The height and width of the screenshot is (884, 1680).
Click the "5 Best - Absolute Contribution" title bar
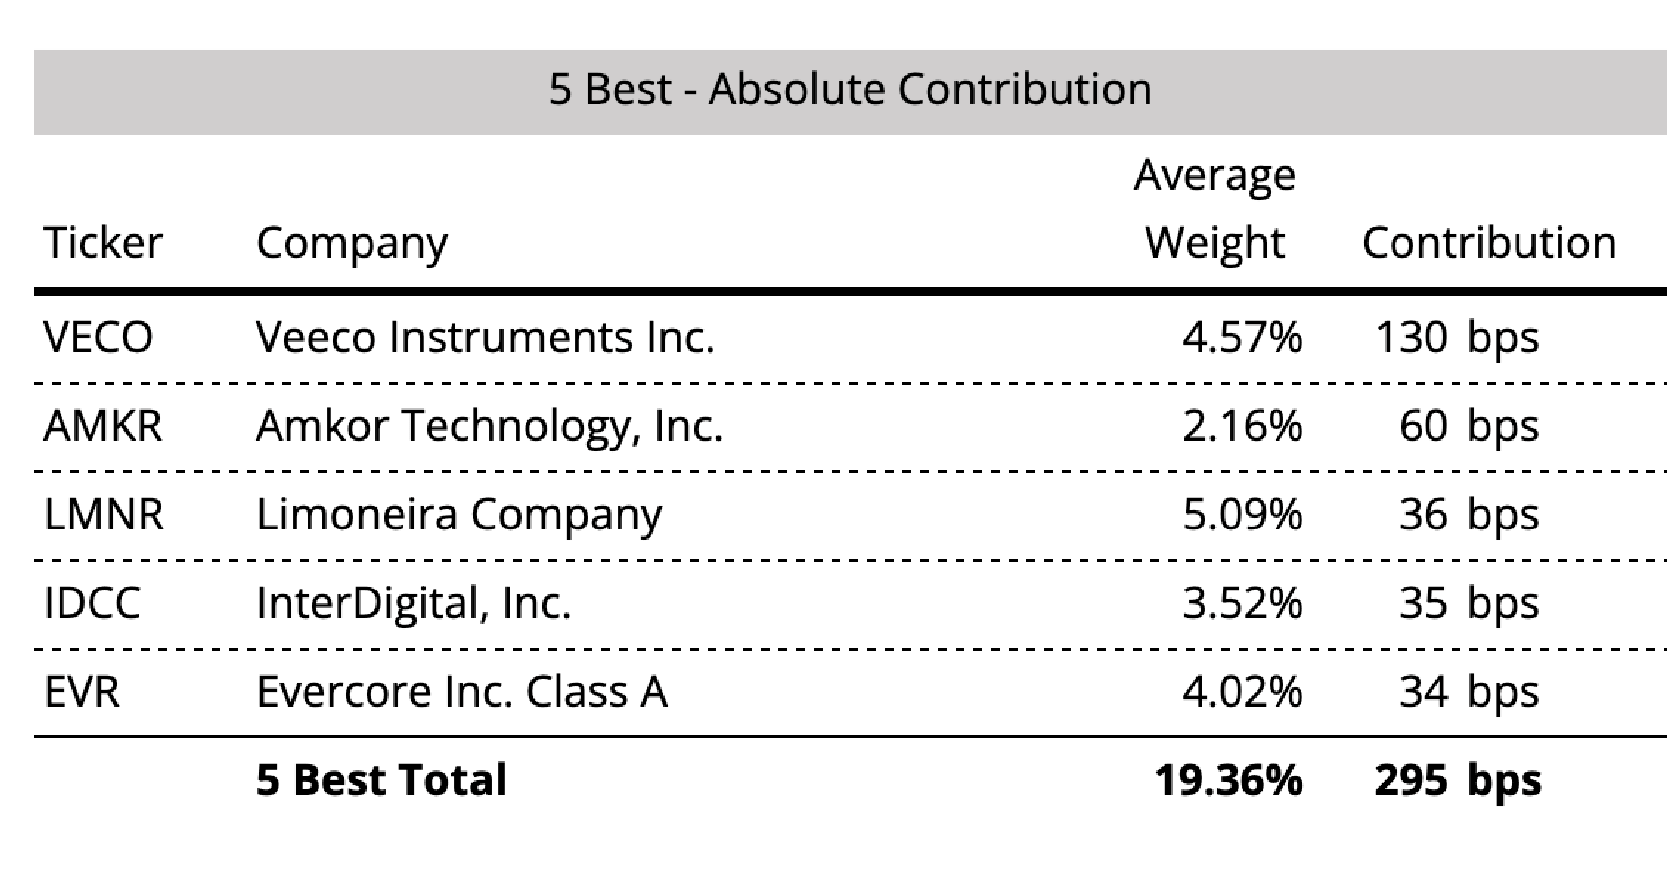(x=850, y=90)
